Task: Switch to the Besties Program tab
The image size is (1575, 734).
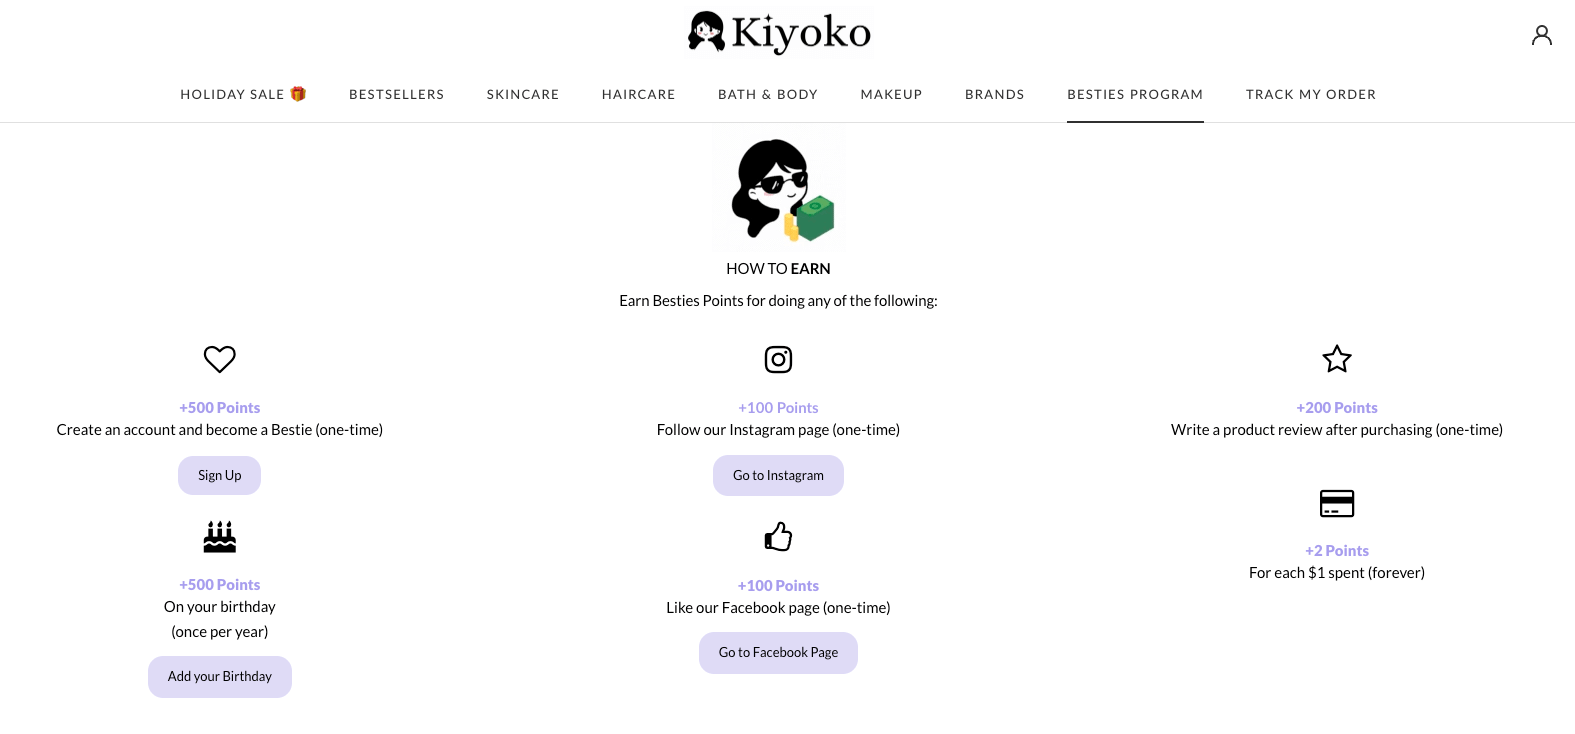Action: tap(1135, 94)
